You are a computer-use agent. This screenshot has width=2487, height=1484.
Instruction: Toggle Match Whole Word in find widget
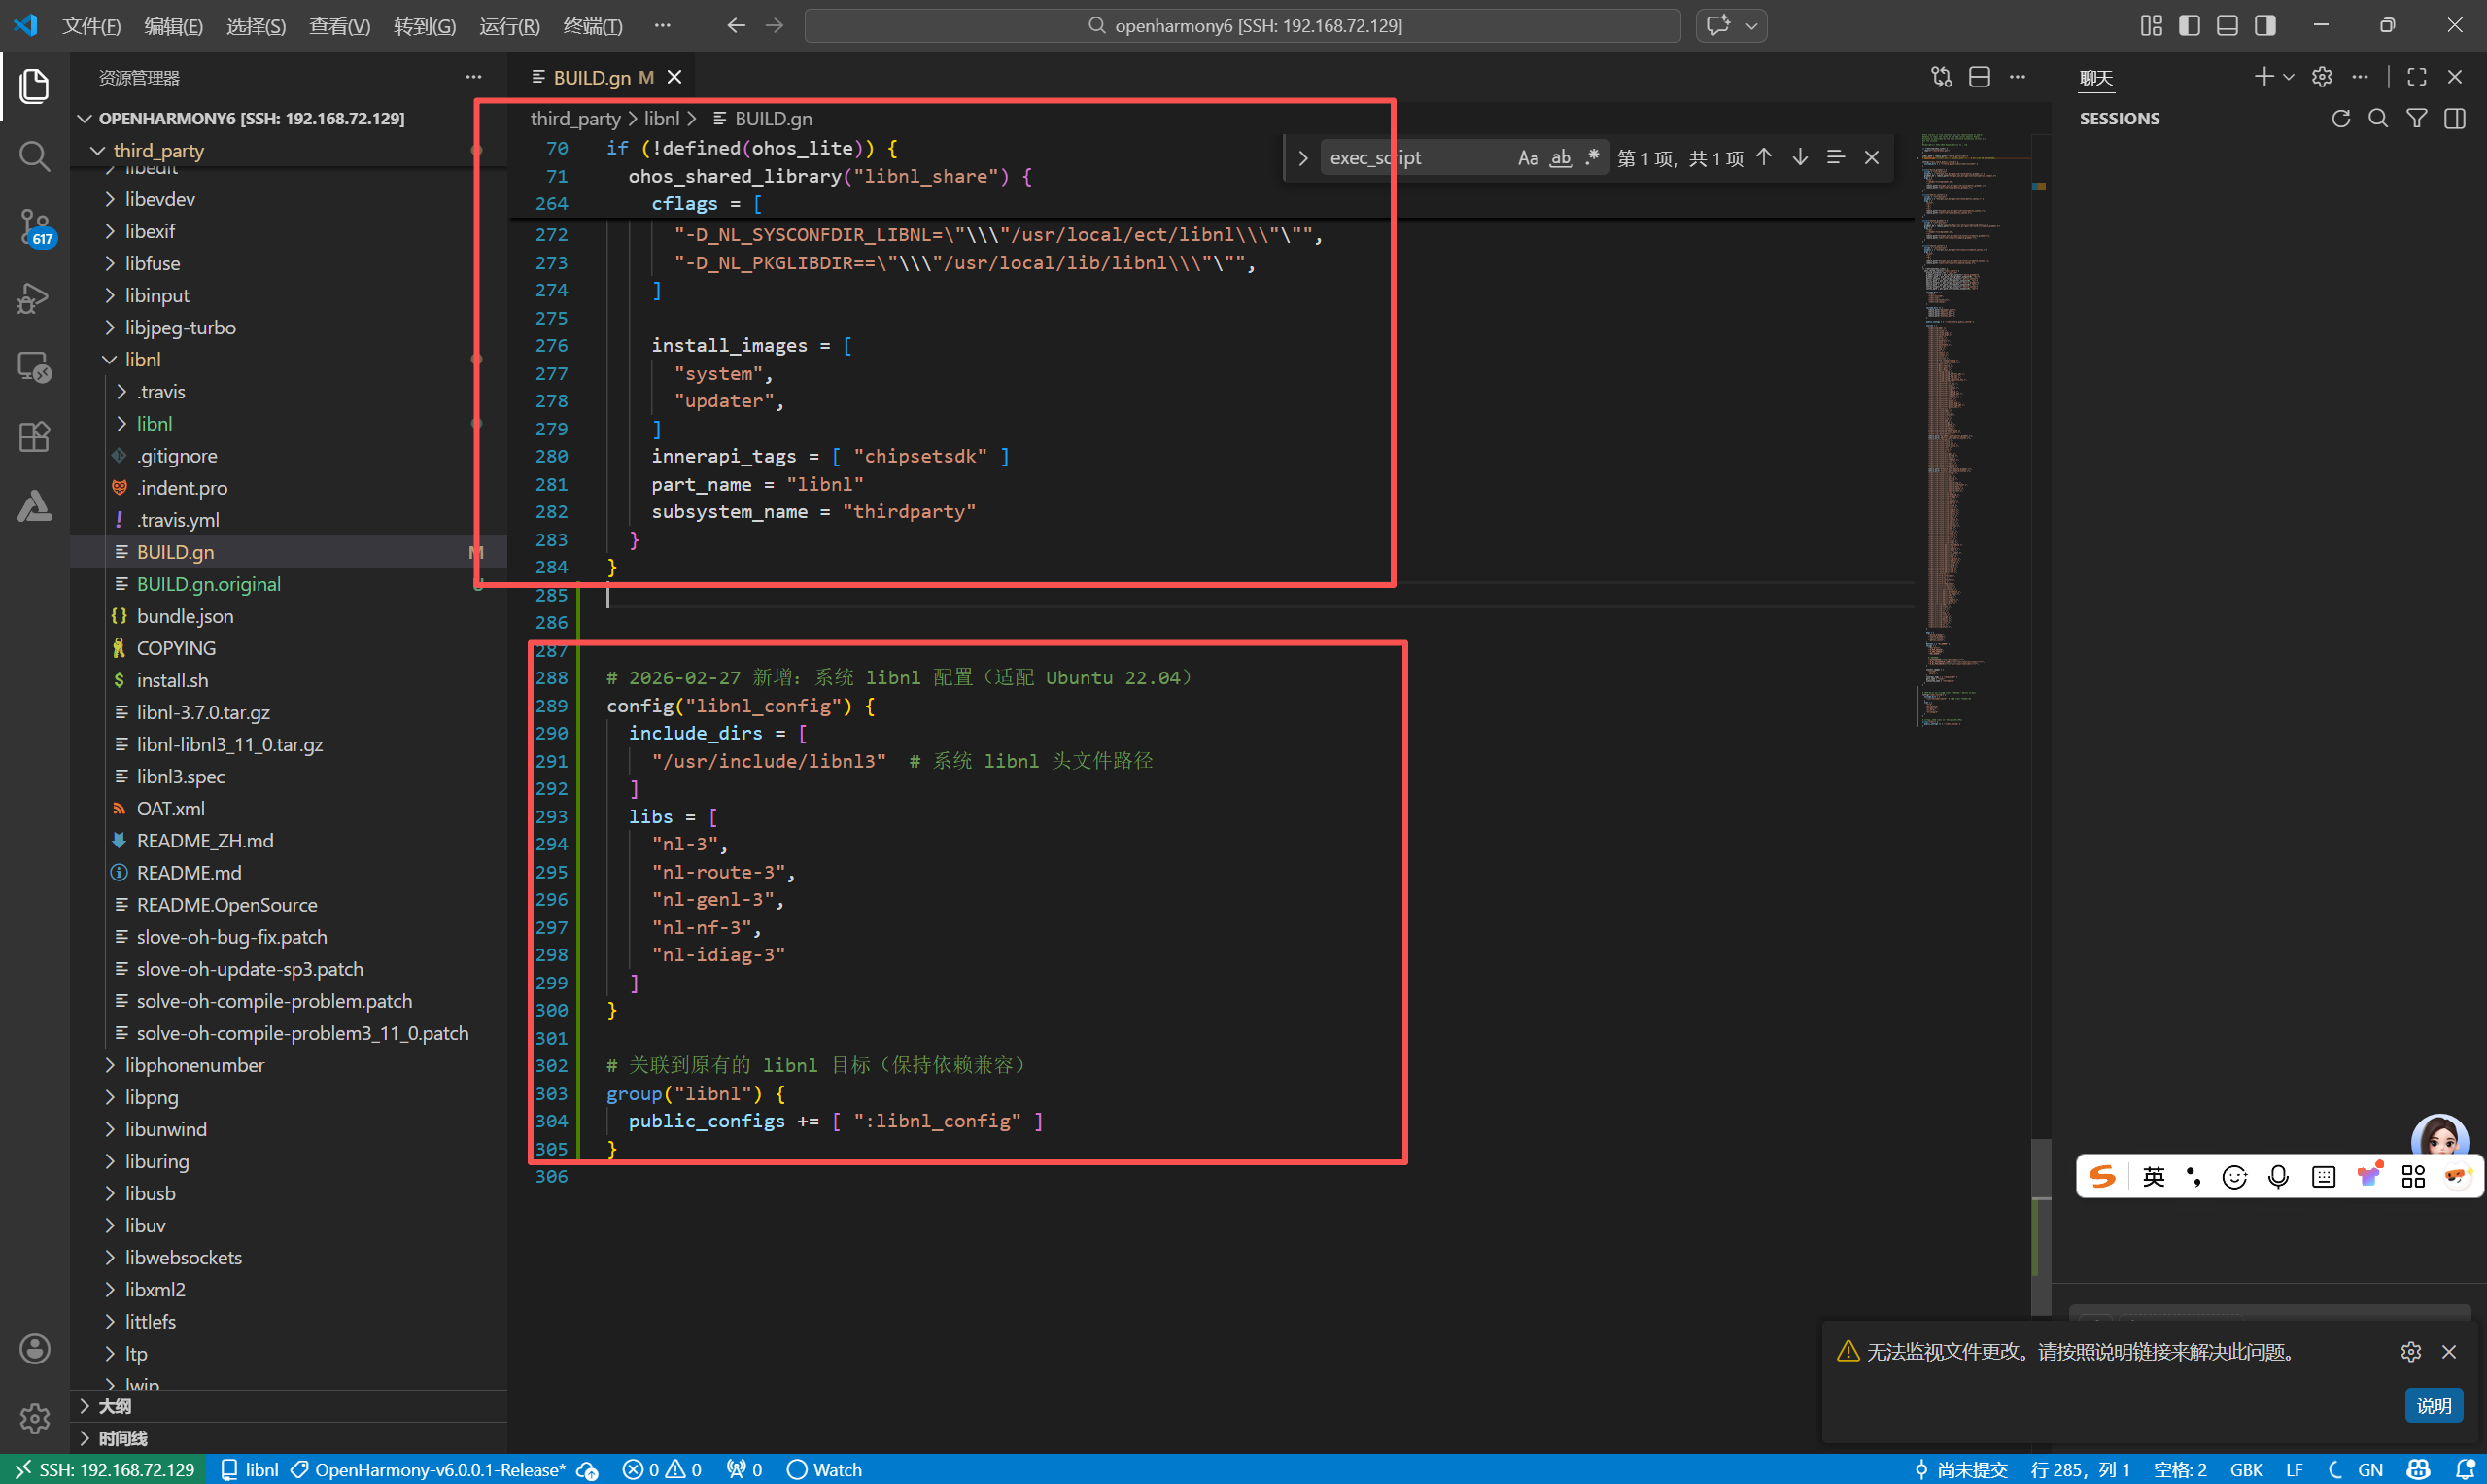[x=1560, y=158]
